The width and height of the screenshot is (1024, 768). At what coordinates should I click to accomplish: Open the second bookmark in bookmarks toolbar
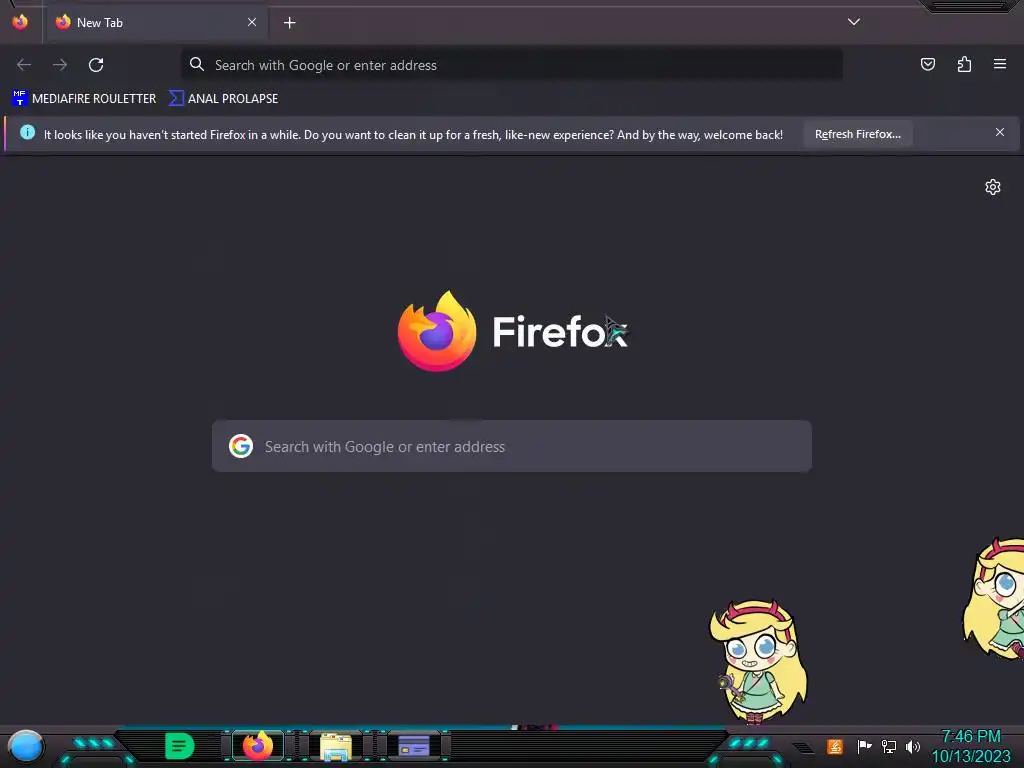(x=223, y=99)
